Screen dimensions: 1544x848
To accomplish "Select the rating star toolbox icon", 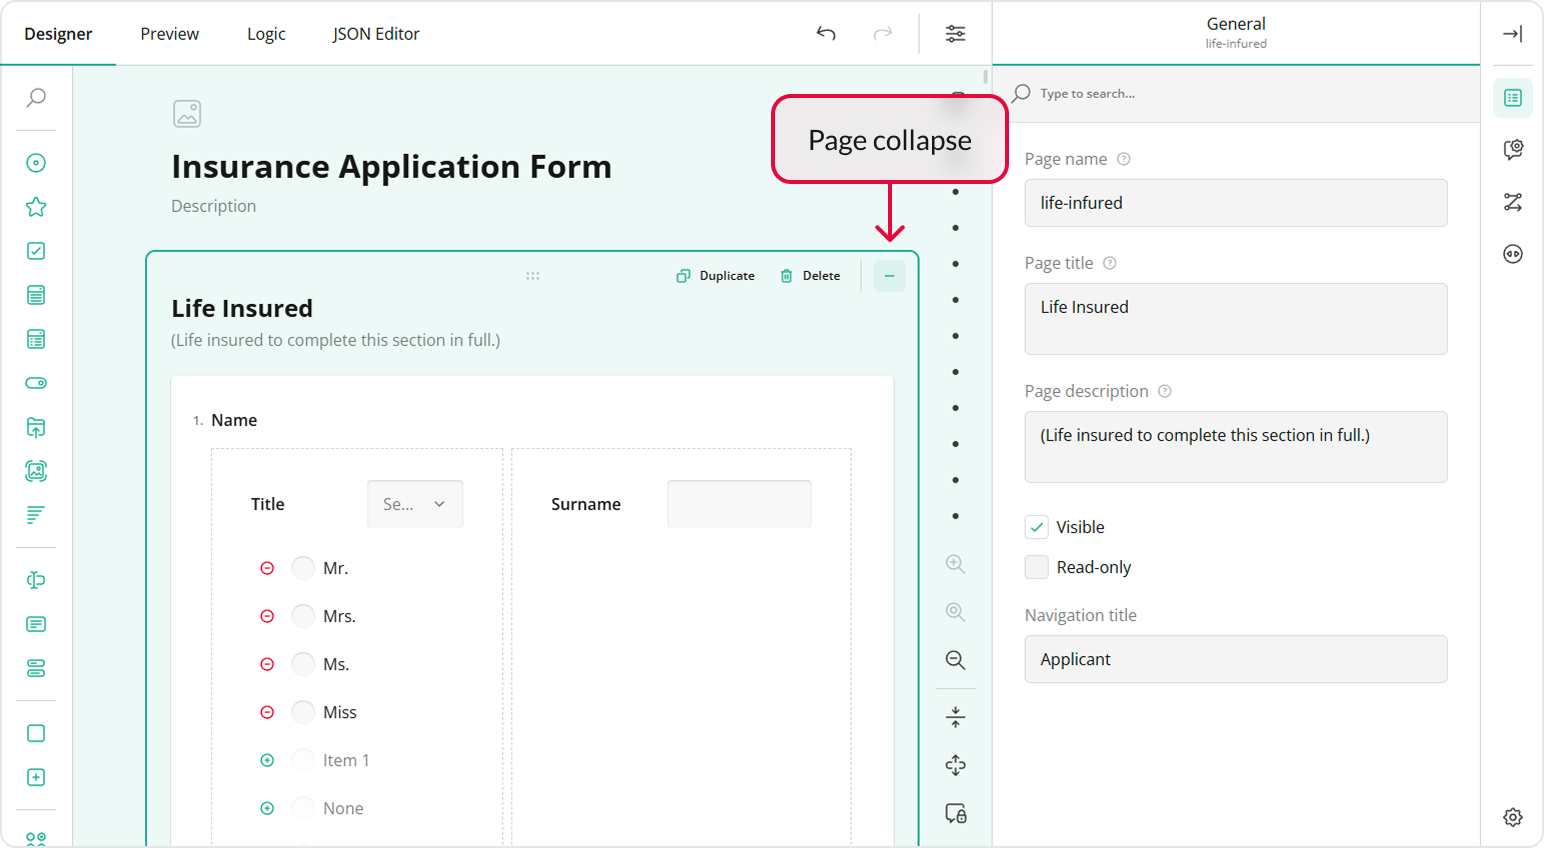I will [36, 207].
